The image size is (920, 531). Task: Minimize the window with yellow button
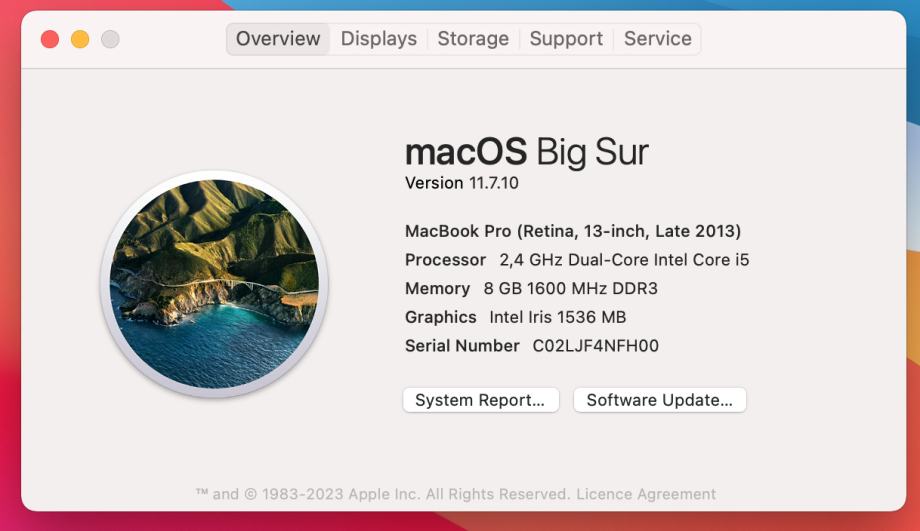pyautogui.click(x=80, y=39)
